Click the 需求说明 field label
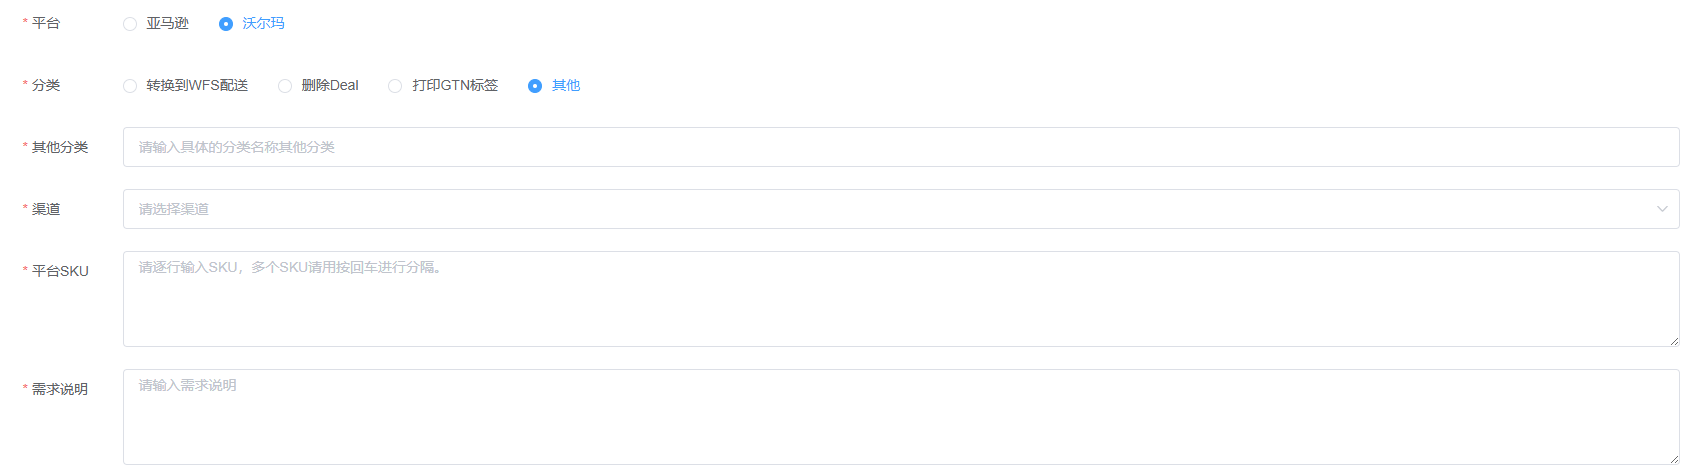This screenshot has height=474, width=1701. click(x=60, y=389)
